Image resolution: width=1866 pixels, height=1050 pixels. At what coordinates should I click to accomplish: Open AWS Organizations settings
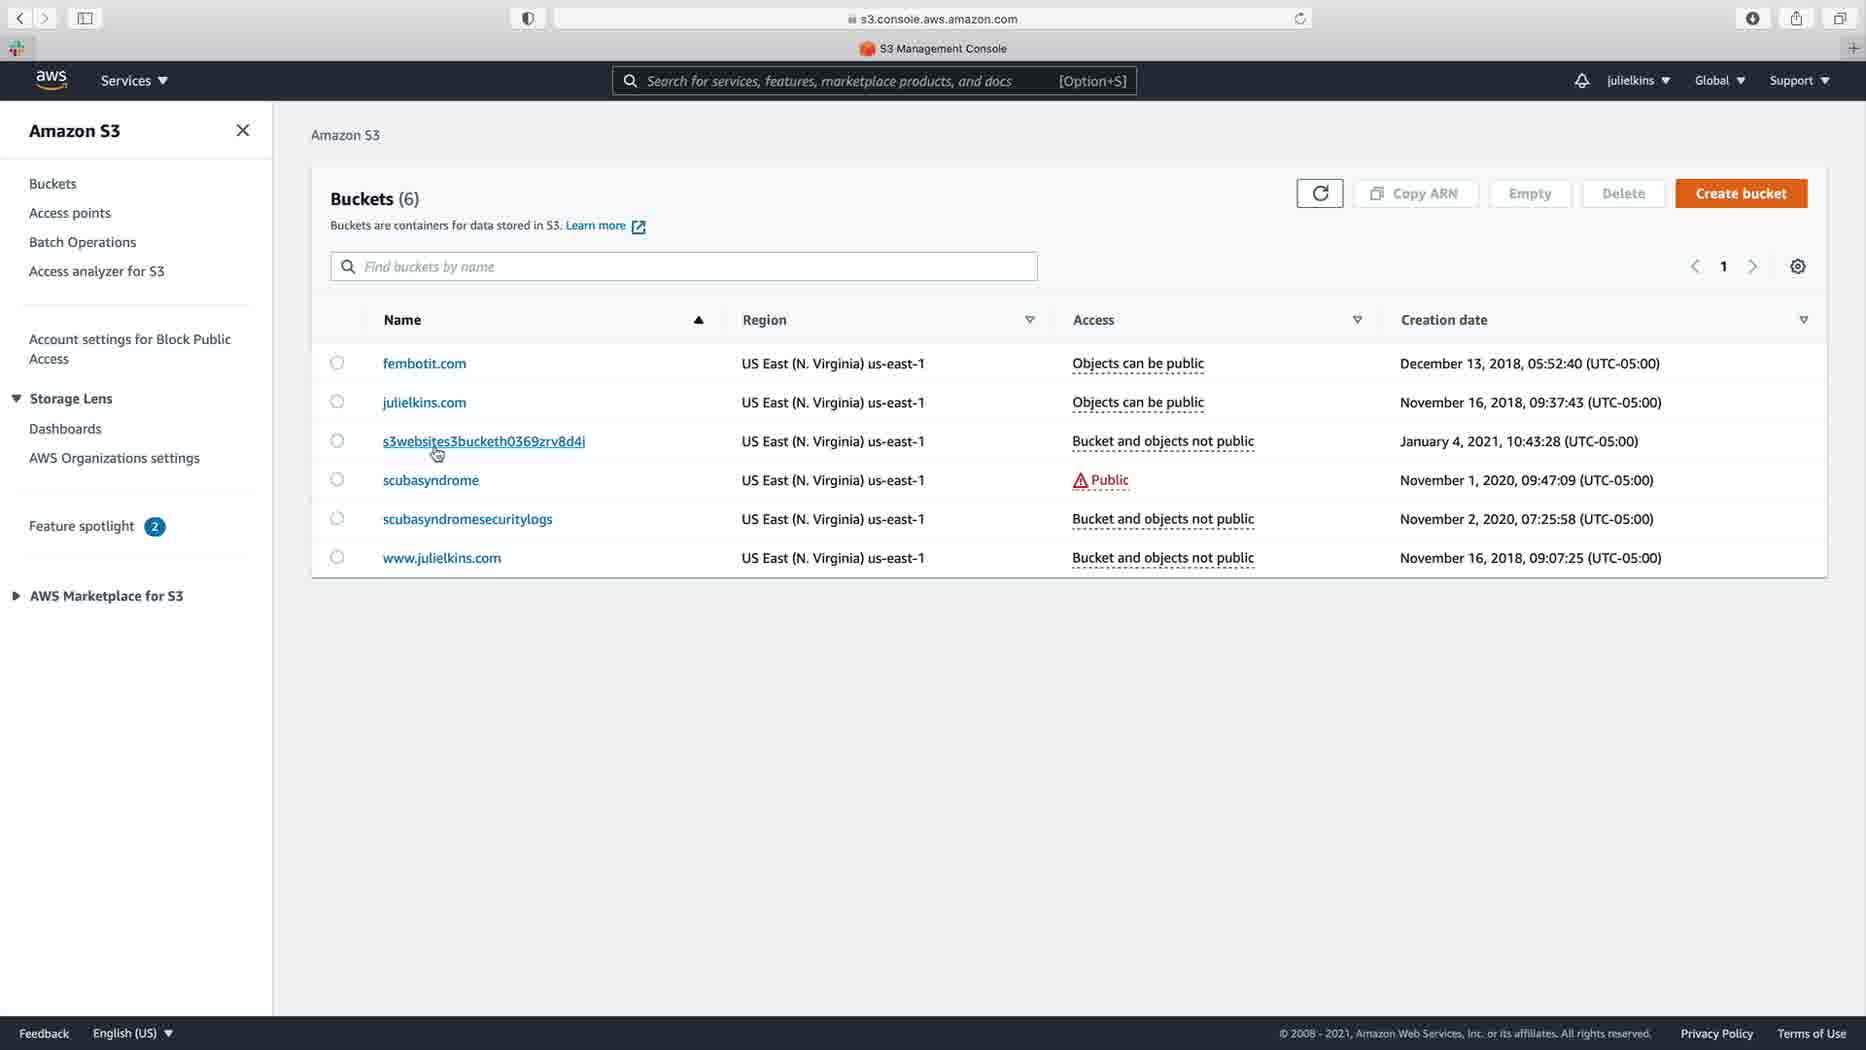pos(114,458)
